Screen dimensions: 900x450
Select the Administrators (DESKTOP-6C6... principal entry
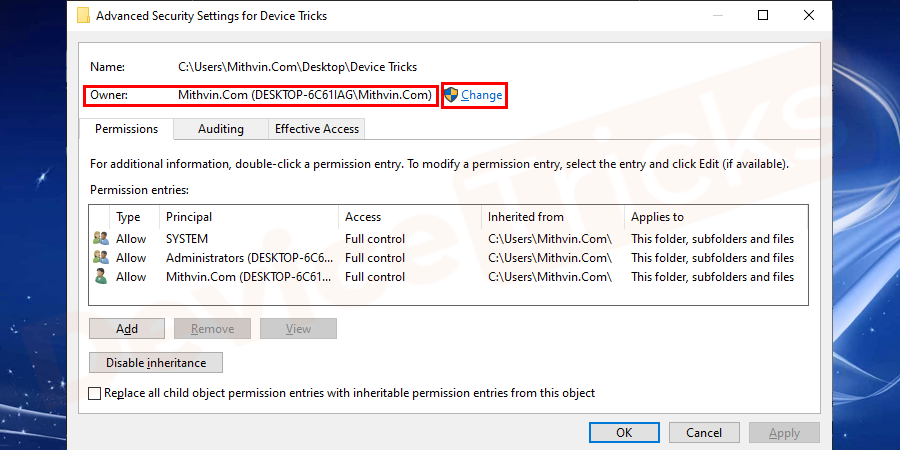pyautogui.click(x=249, y=258)
